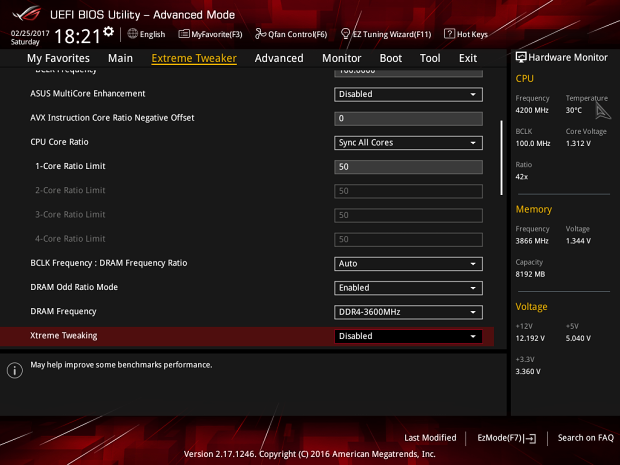Click the AVX Instruction Offset input field
620x465 pixels.
click(x=408, y=119)
